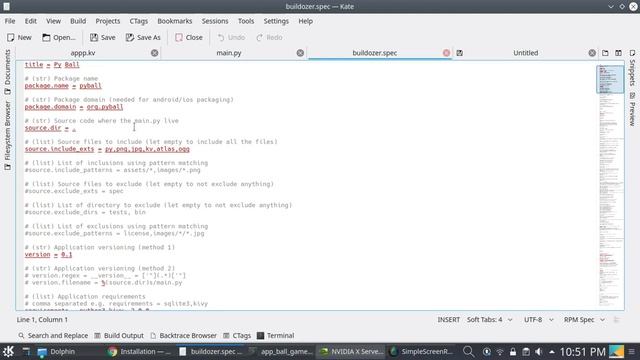Toggle the Search and Replace panel
640x360 pixels.
pyautogui.click(x=53, y=336)
